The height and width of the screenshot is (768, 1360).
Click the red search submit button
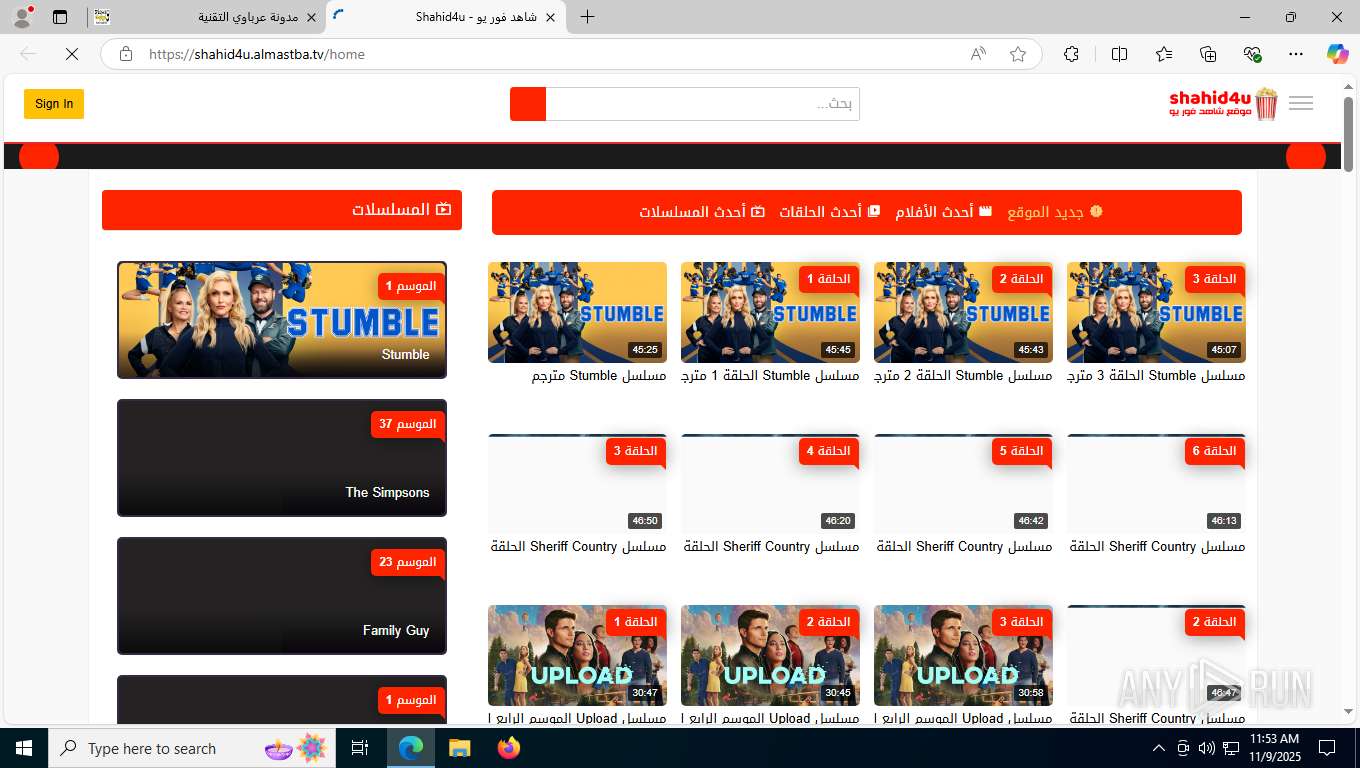tap(528, 104)
